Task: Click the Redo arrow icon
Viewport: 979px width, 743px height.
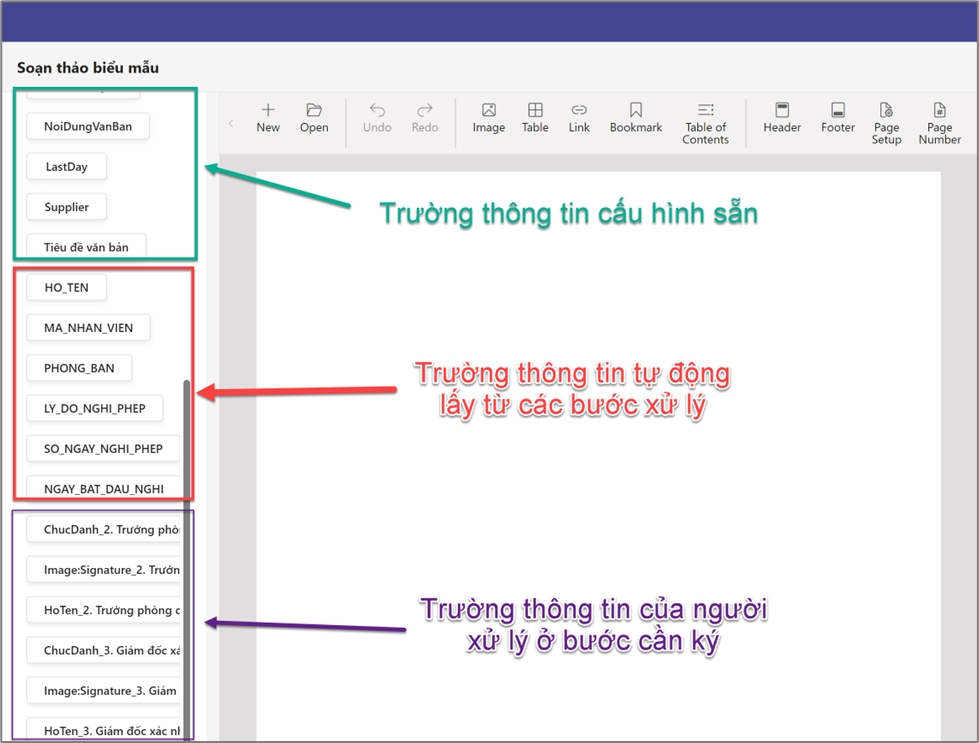Action: coord(425,111)
